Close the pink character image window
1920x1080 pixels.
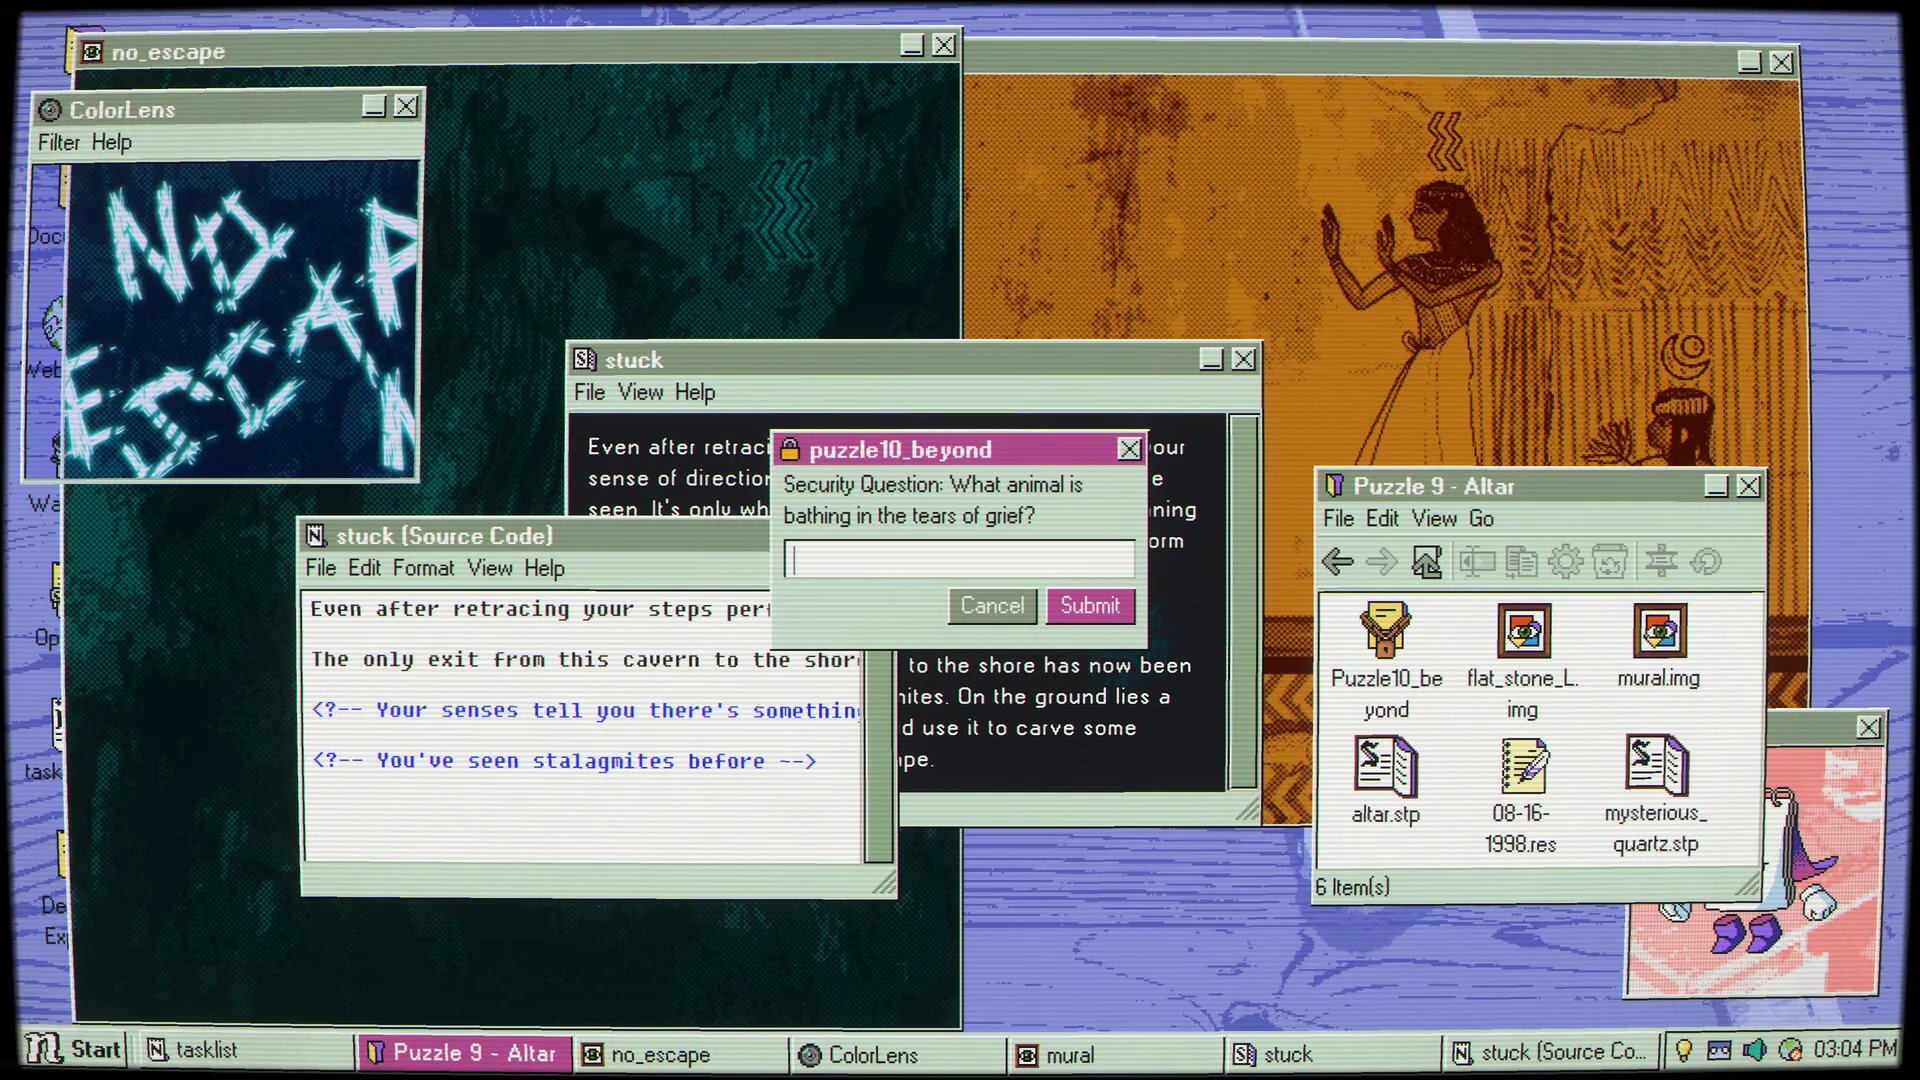click(x=1868, y=728)
